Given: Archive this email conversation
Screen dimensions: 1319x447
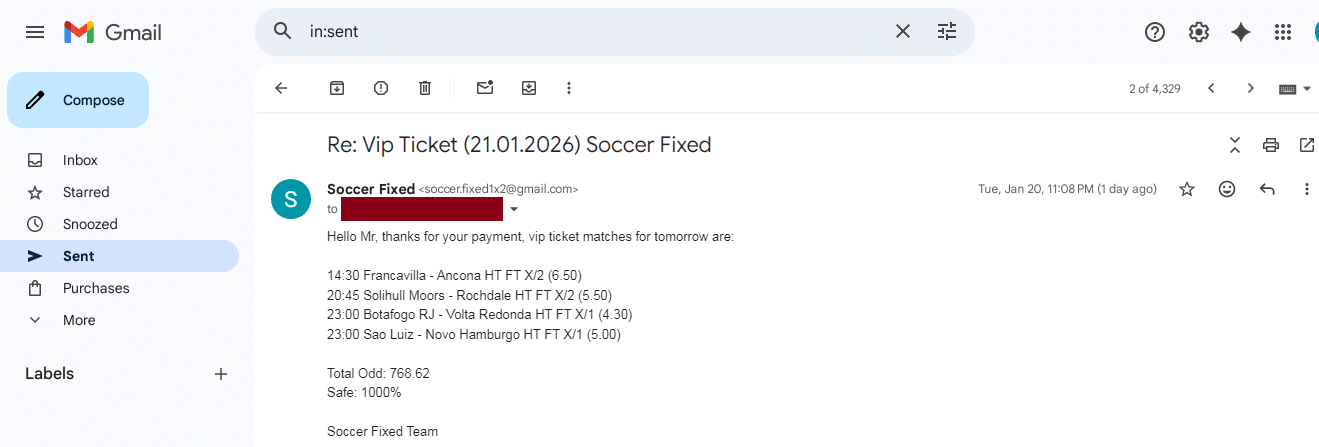Looking at the screenshot, I should click(337, 88).
